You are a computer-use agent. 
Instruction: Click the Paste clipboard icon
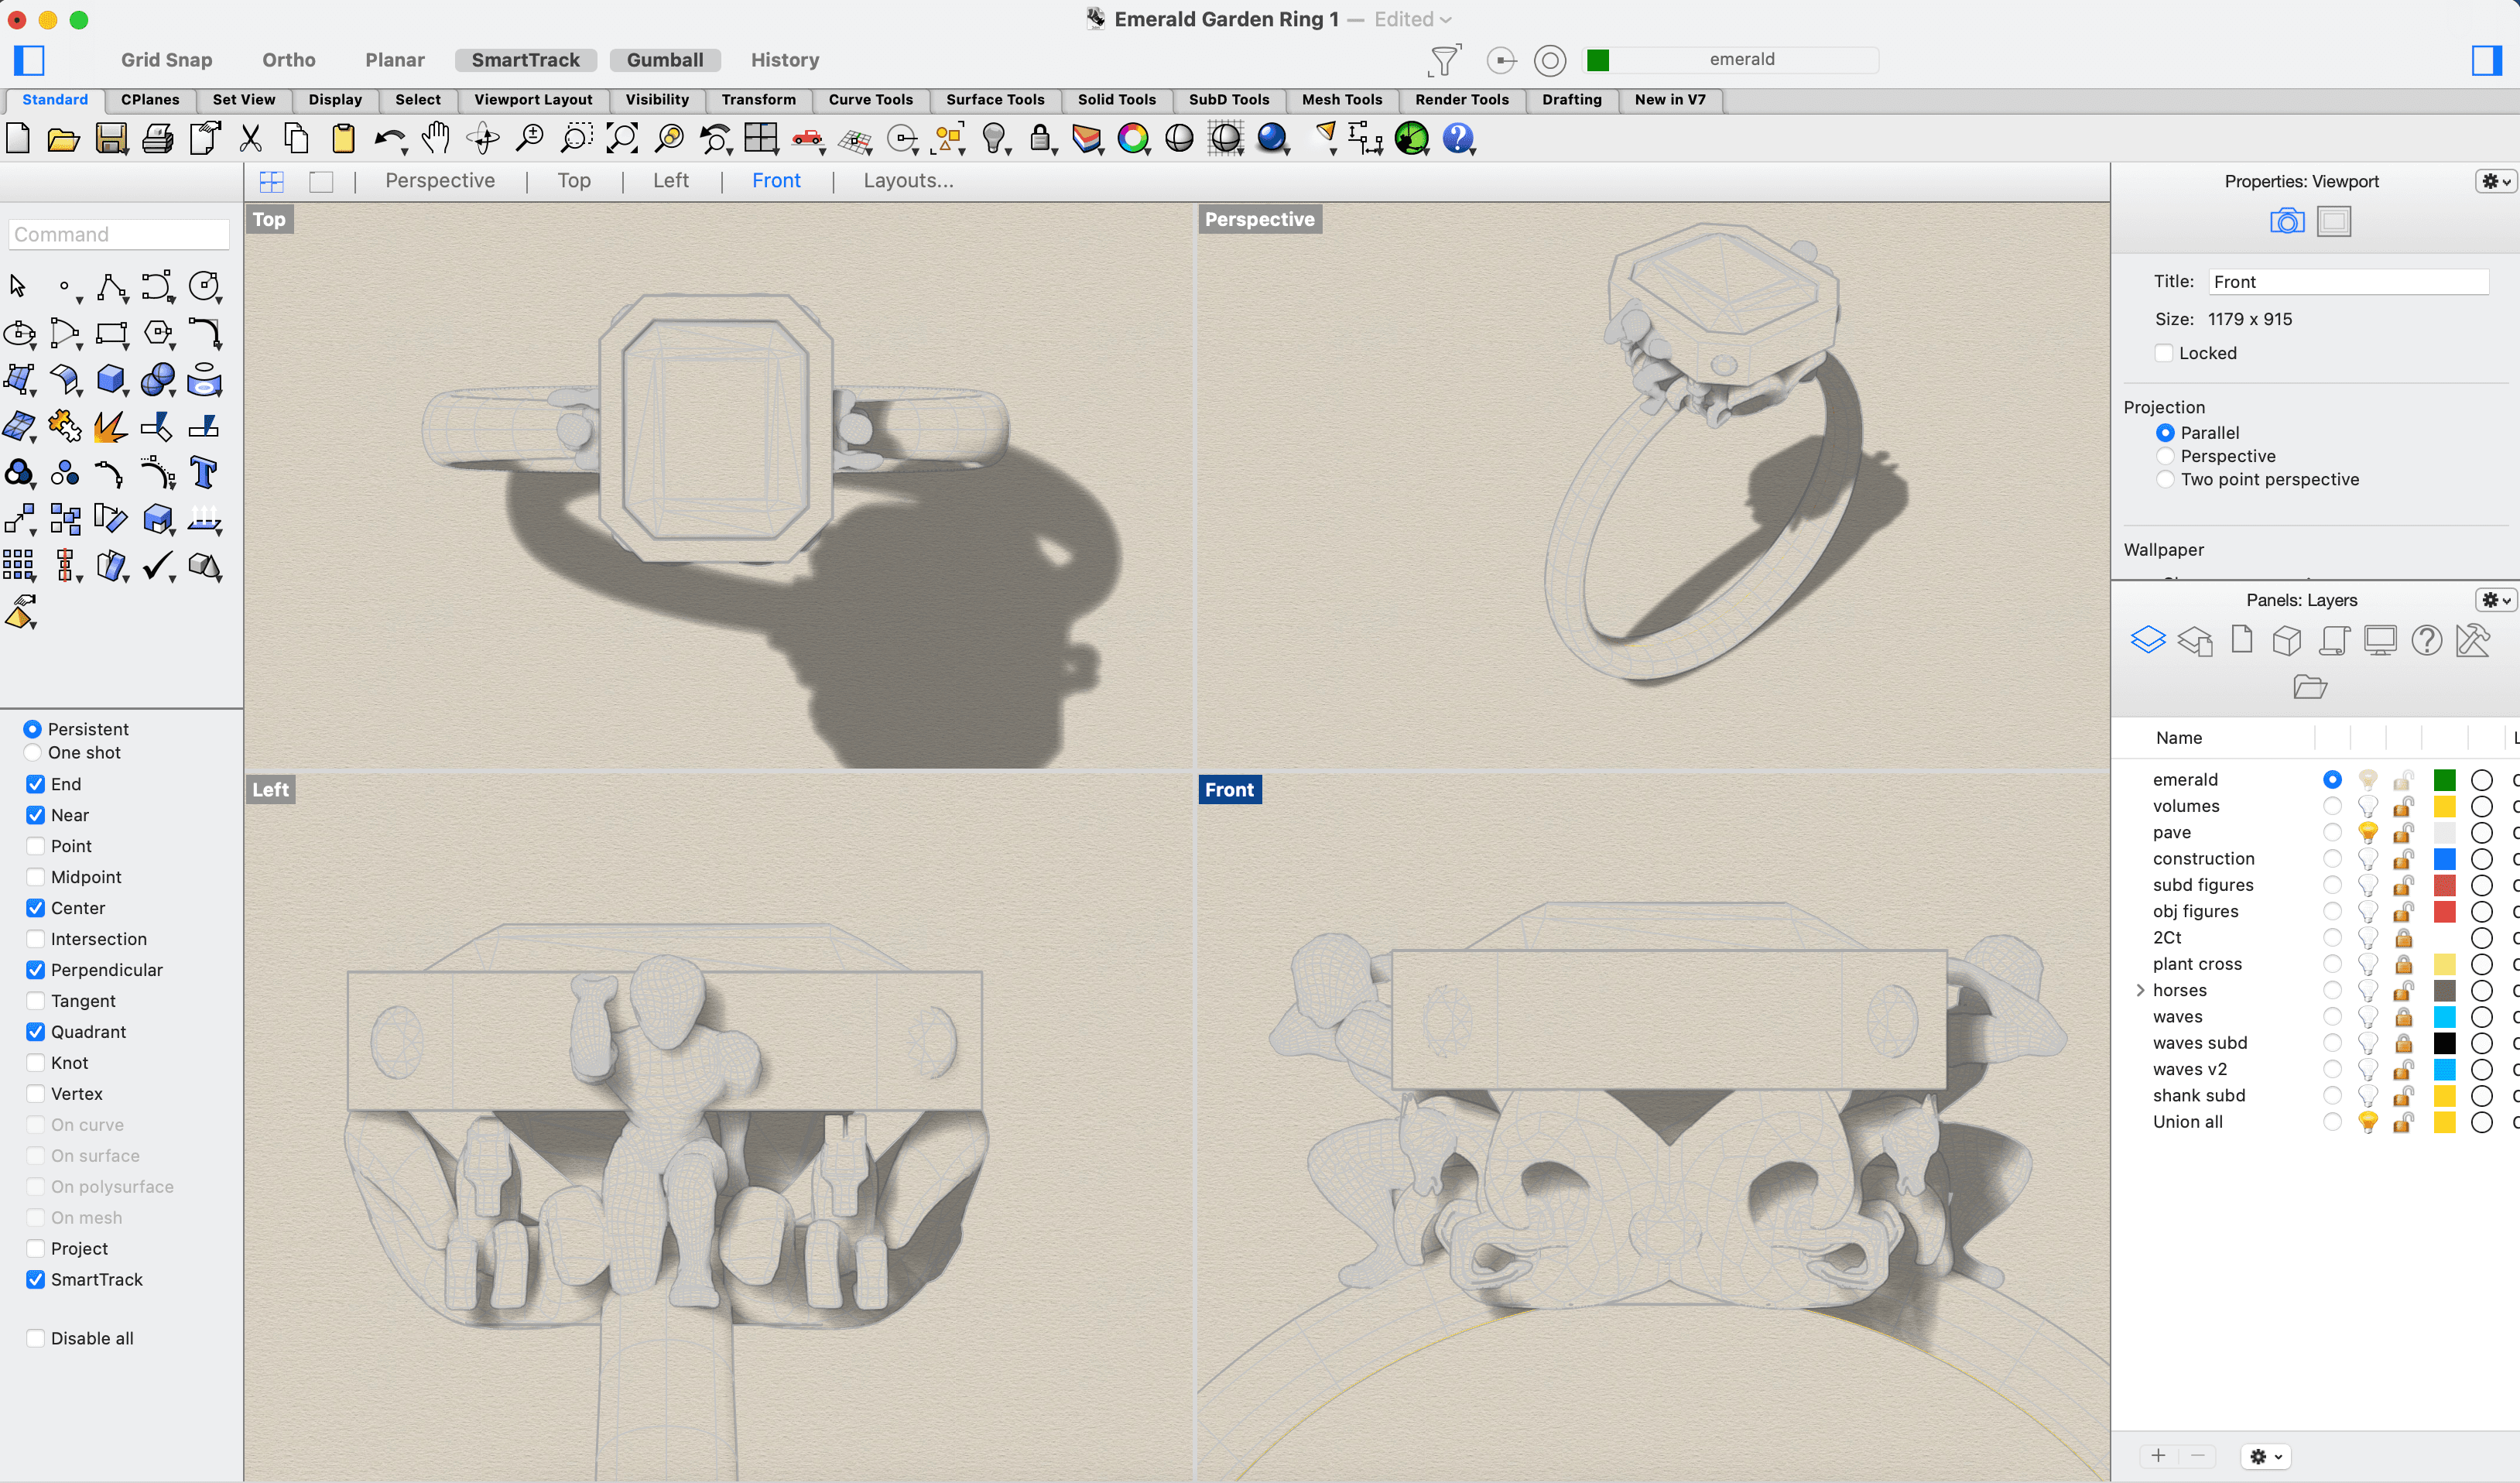point(343,138)
